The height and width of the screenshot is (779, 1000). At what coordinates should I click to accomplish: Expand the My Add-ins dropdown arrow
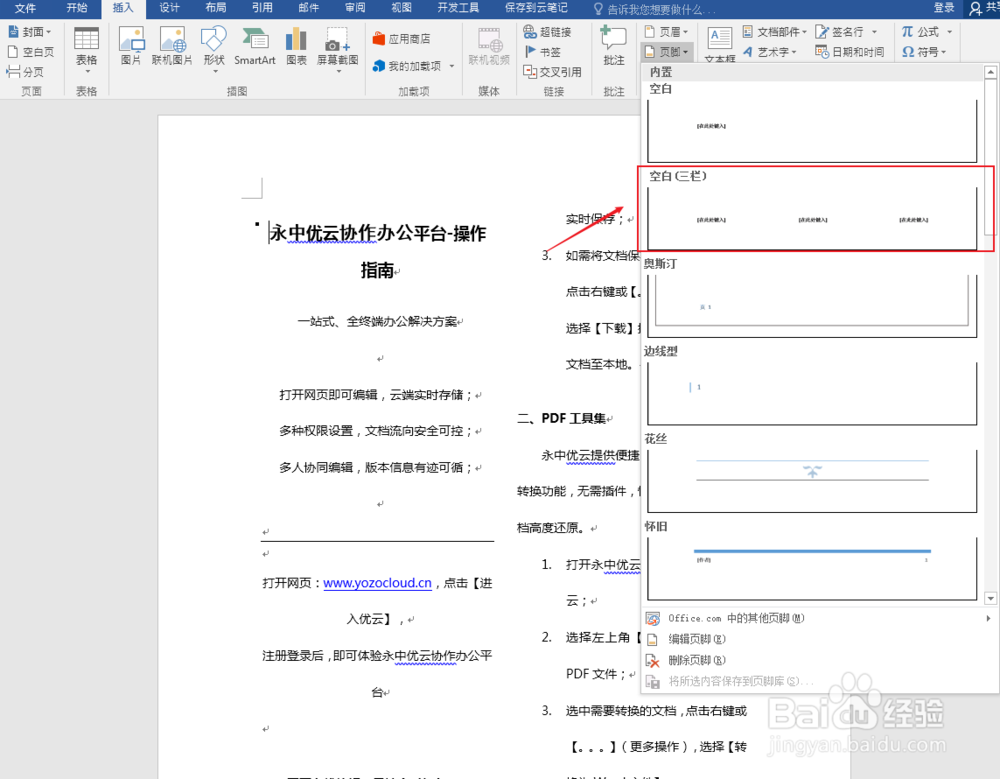point(452,66)
